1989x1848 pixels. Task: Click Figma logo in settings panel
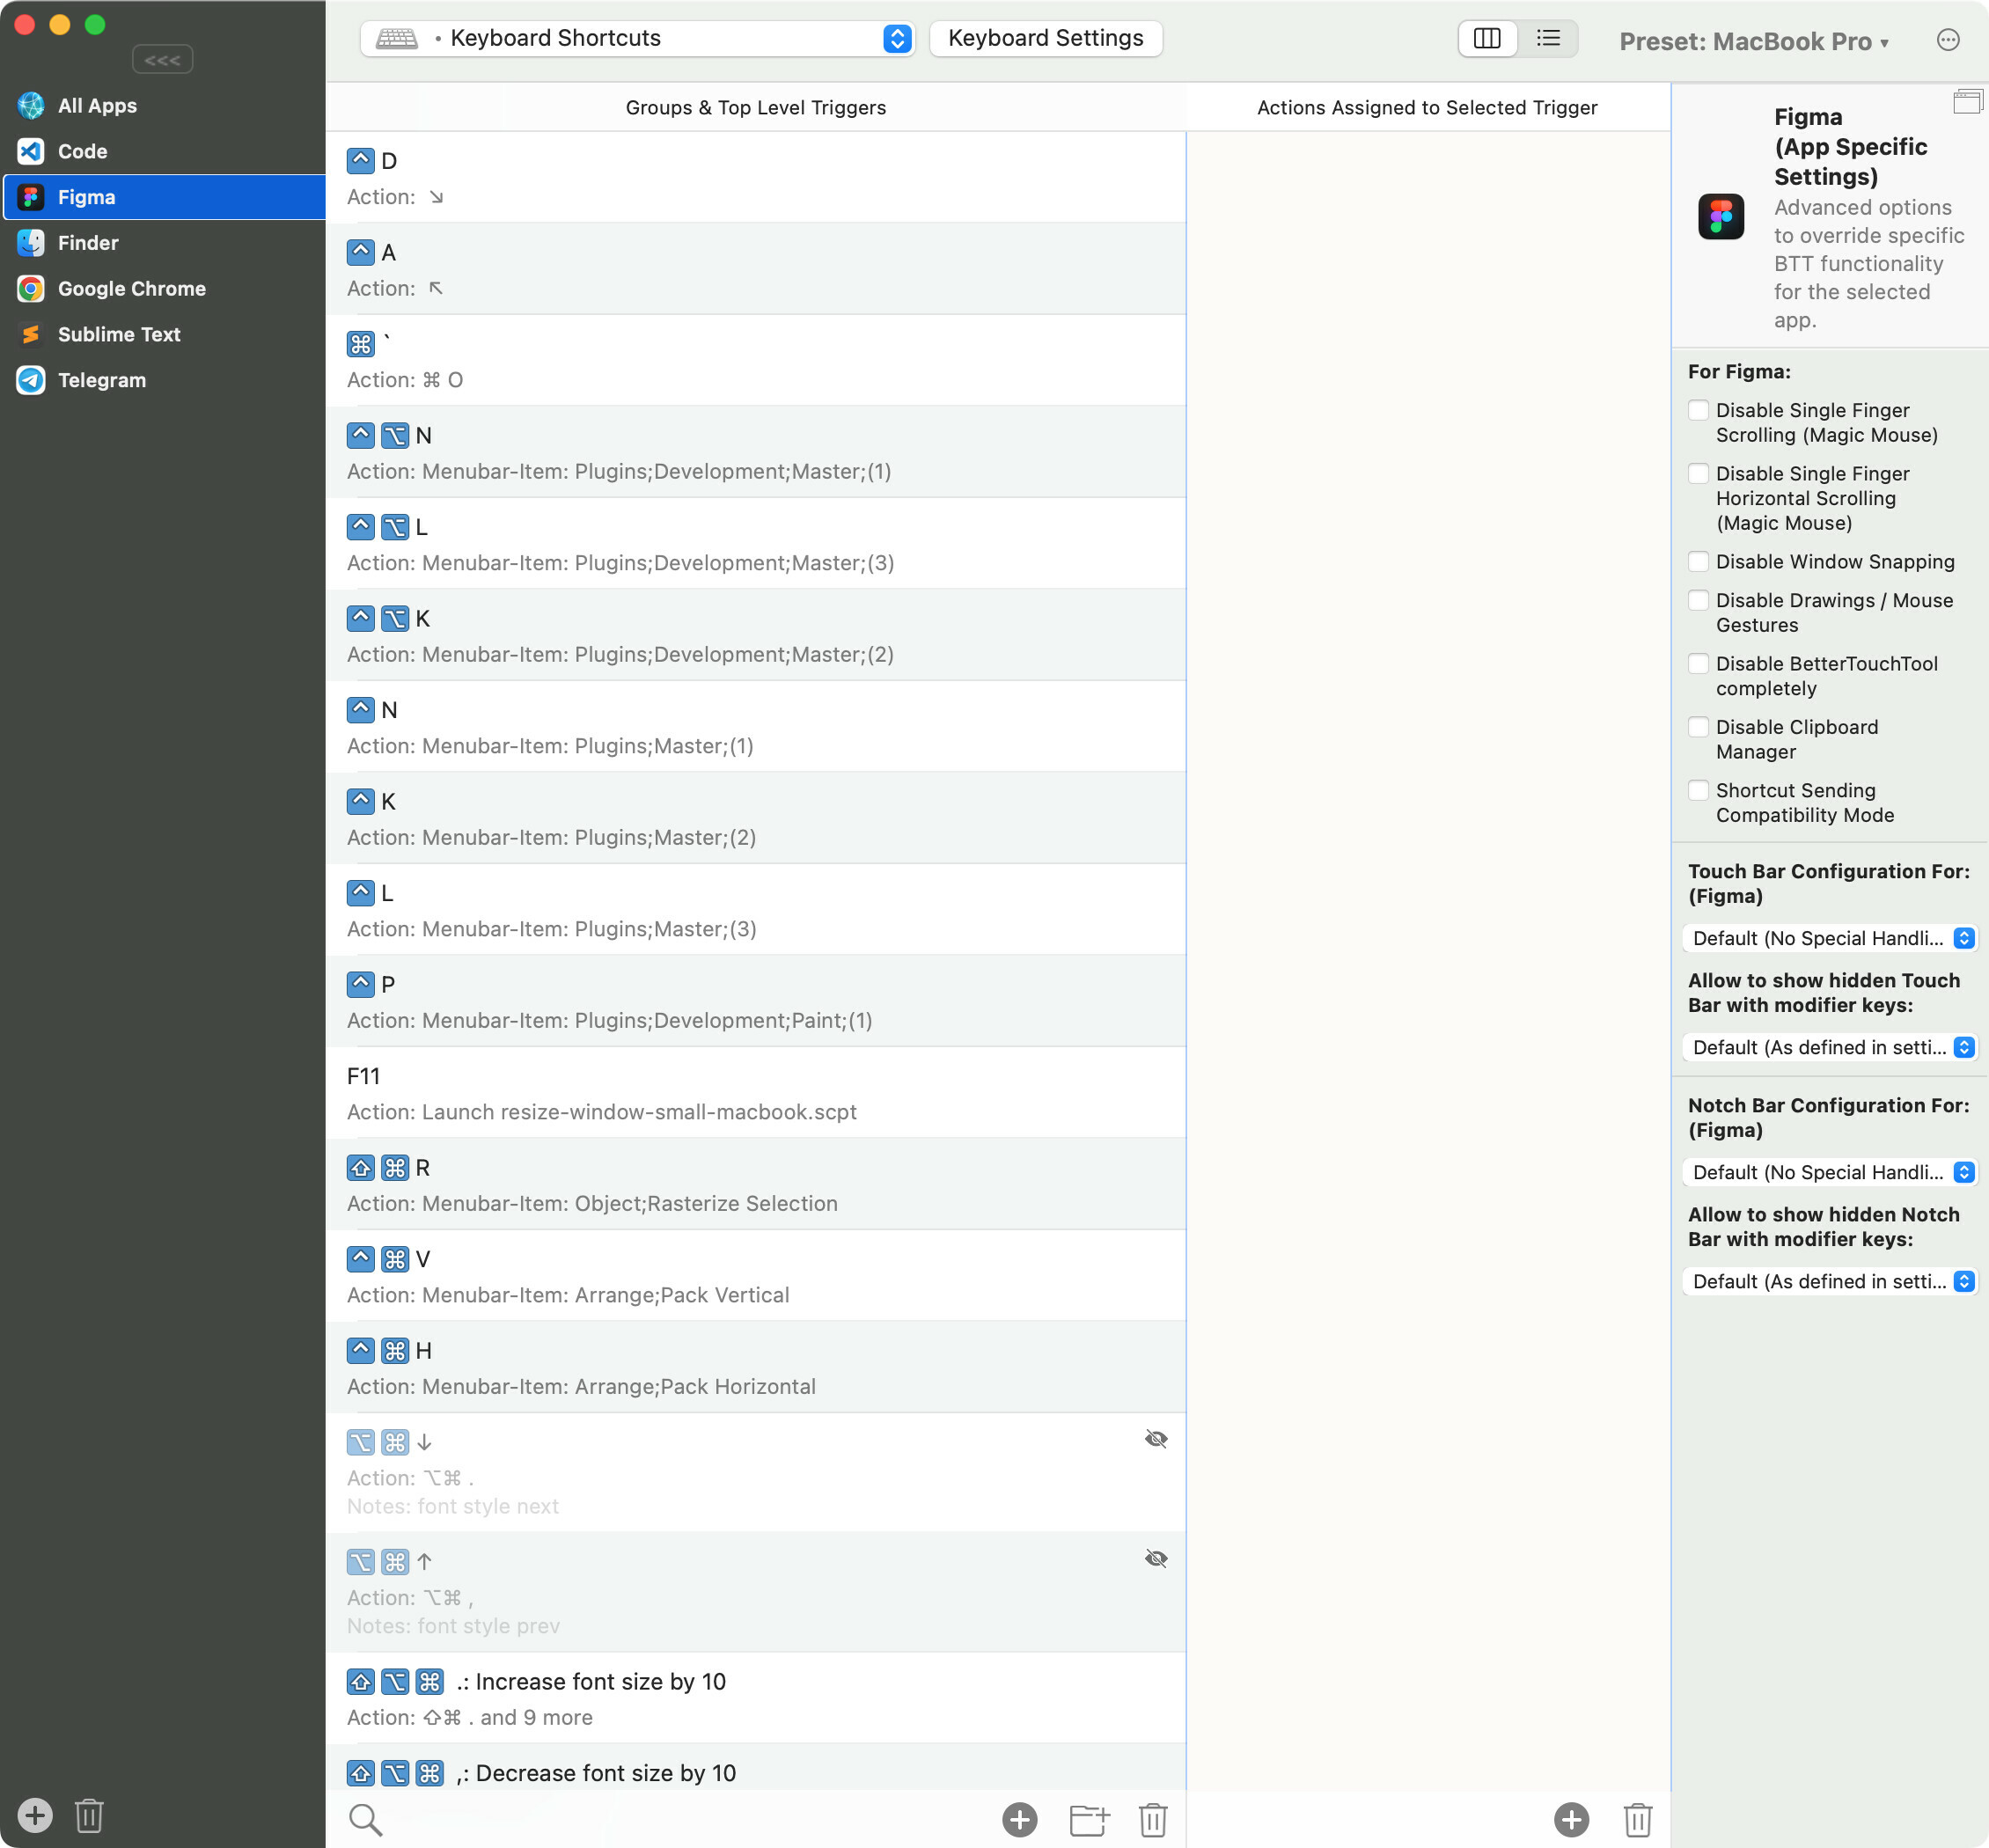pos(1720,217)
